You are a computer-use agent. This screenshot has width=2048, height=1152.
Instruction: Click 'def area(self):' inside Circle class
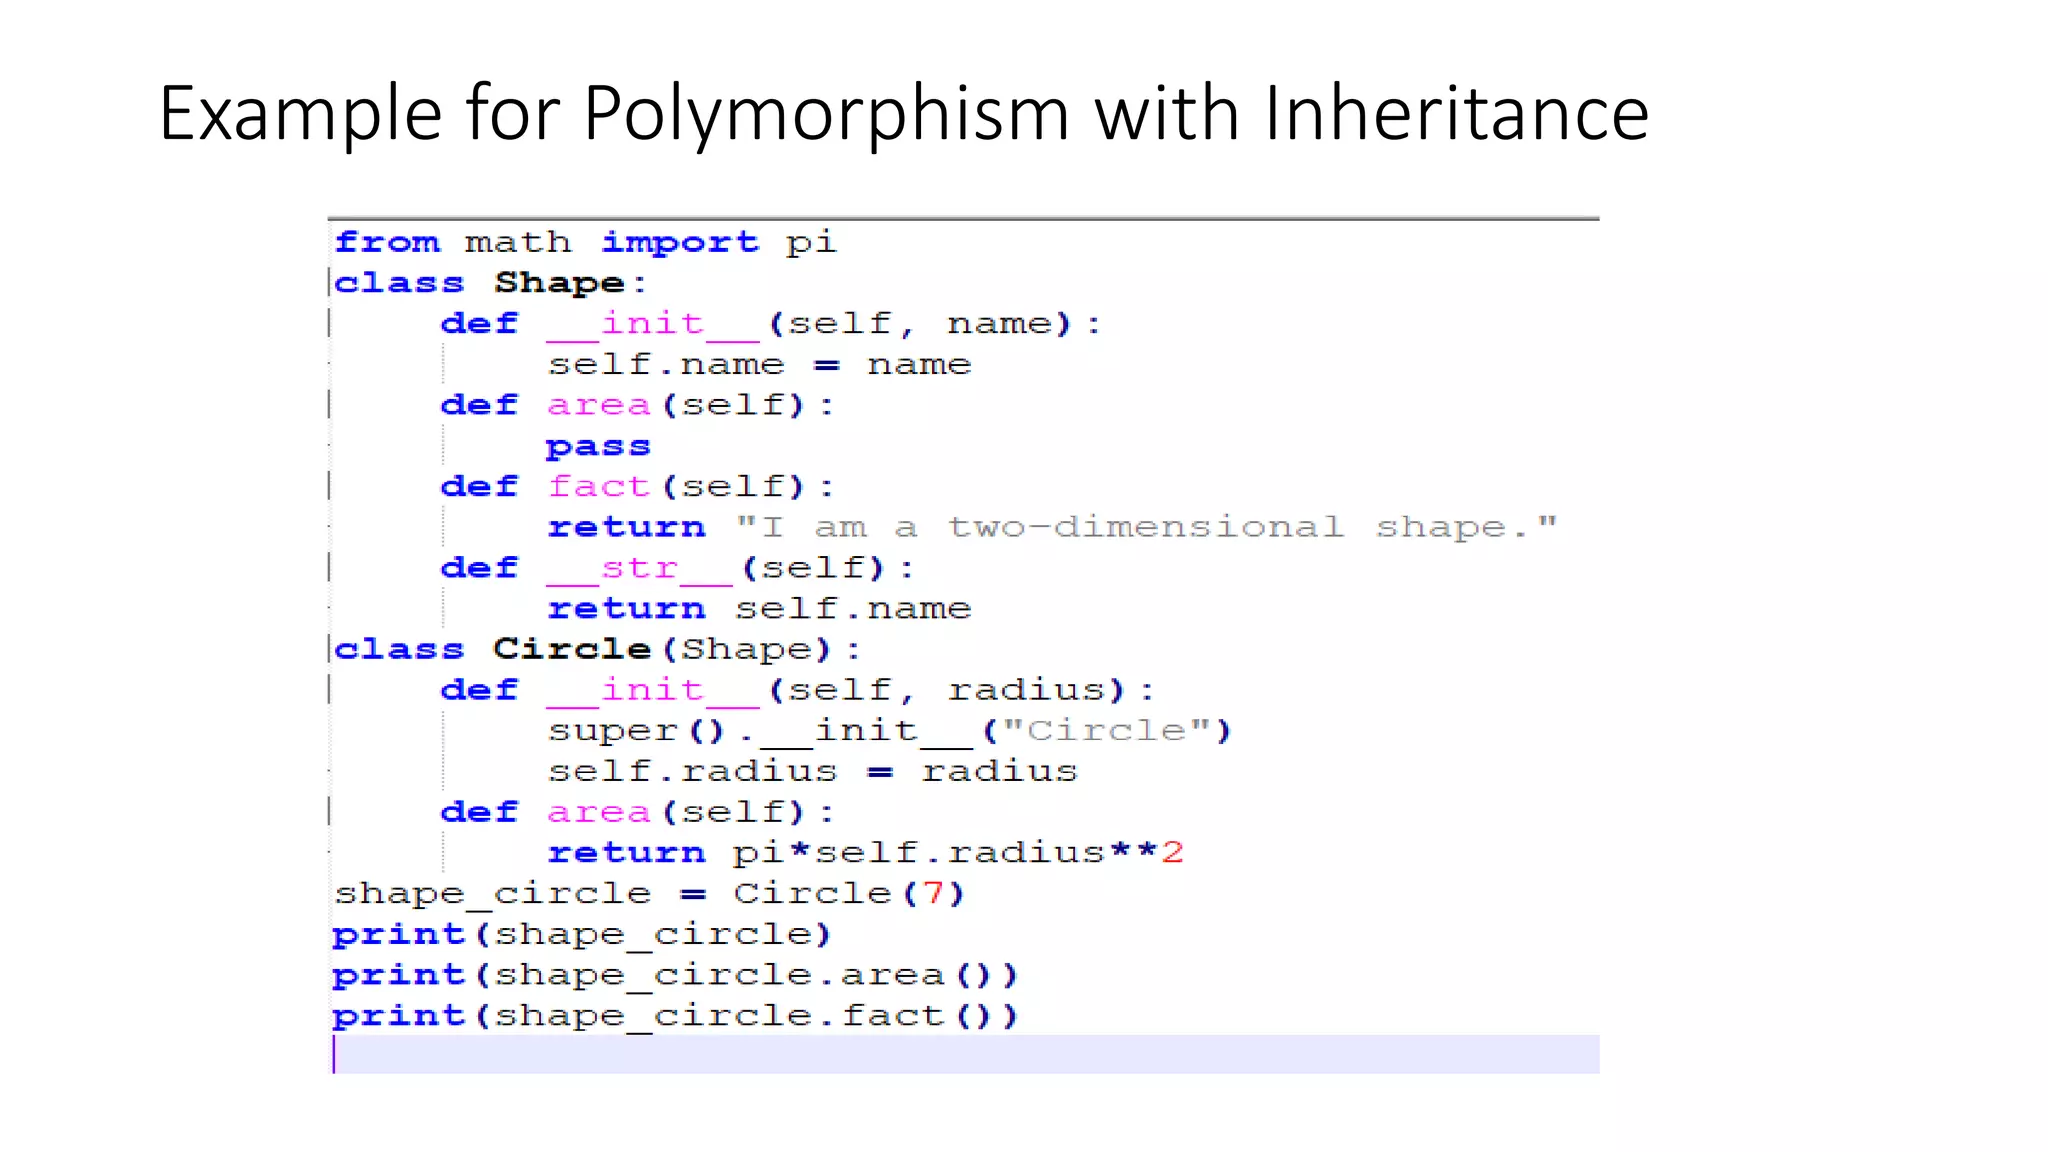(x=637, y=812)
